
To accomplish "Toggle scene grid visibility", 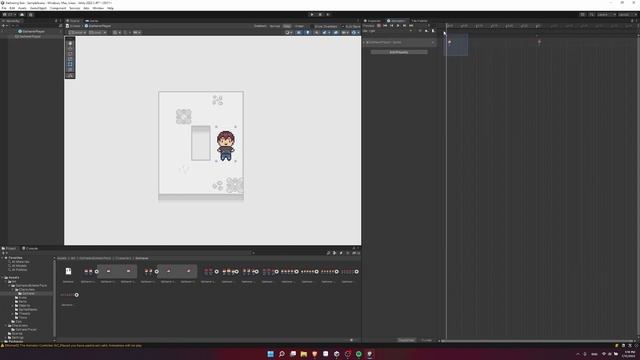I will (116, 33).
